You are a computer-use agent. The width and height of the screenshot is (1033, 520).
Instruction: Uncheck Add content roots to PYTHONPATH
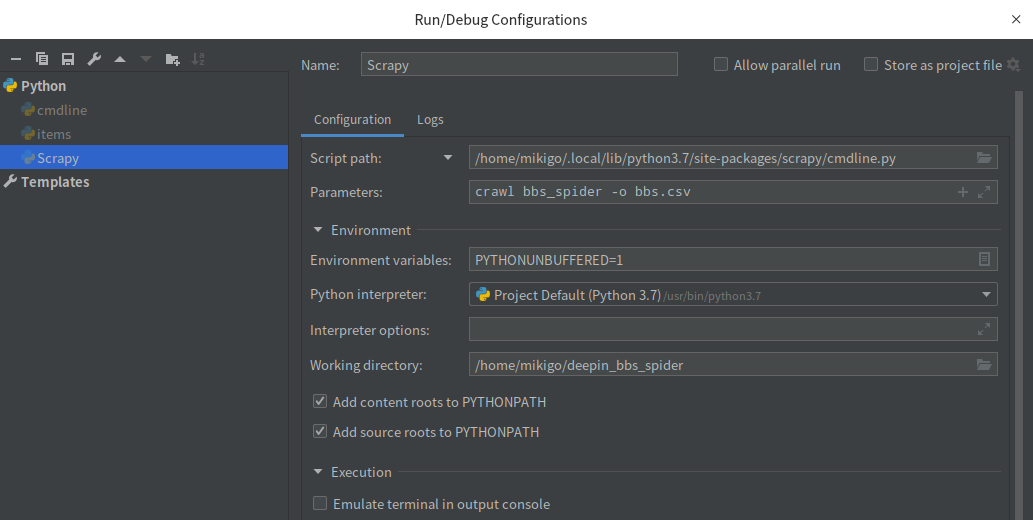click(x=320, y=402)
